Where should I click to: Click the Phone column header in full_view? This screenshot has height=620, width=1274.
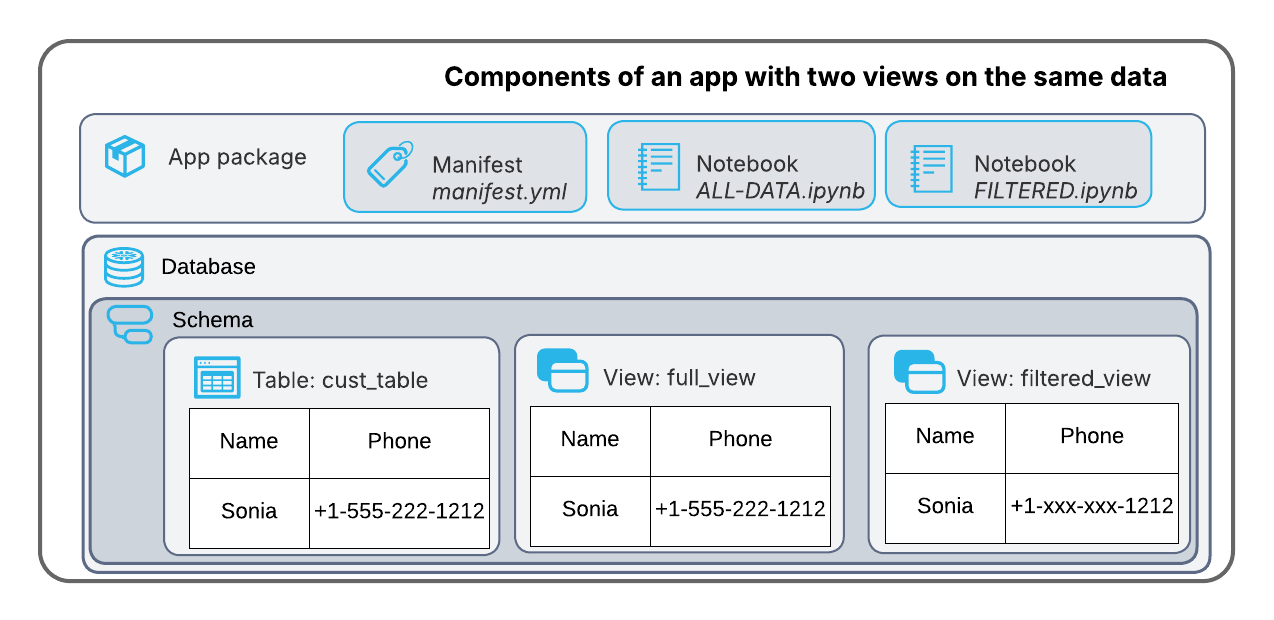tap(740, 439)
